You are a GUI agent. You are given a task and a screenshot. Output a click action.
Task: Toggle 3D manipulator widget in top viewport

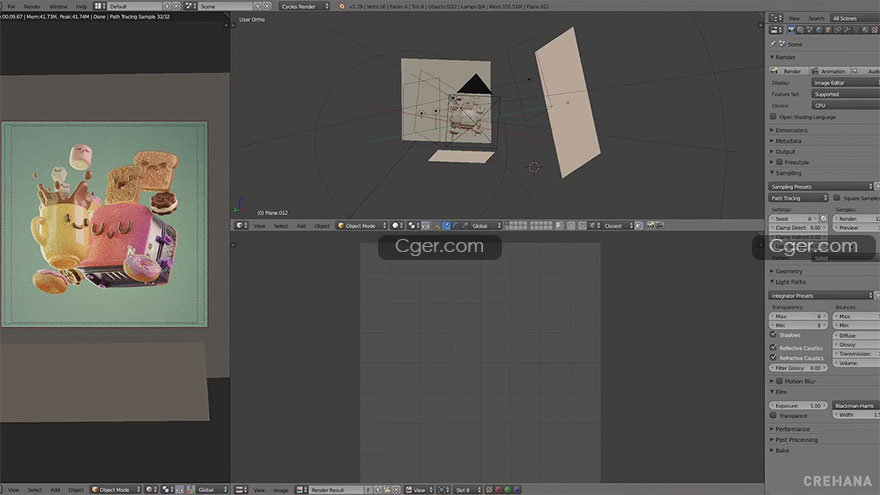point(437,226)
